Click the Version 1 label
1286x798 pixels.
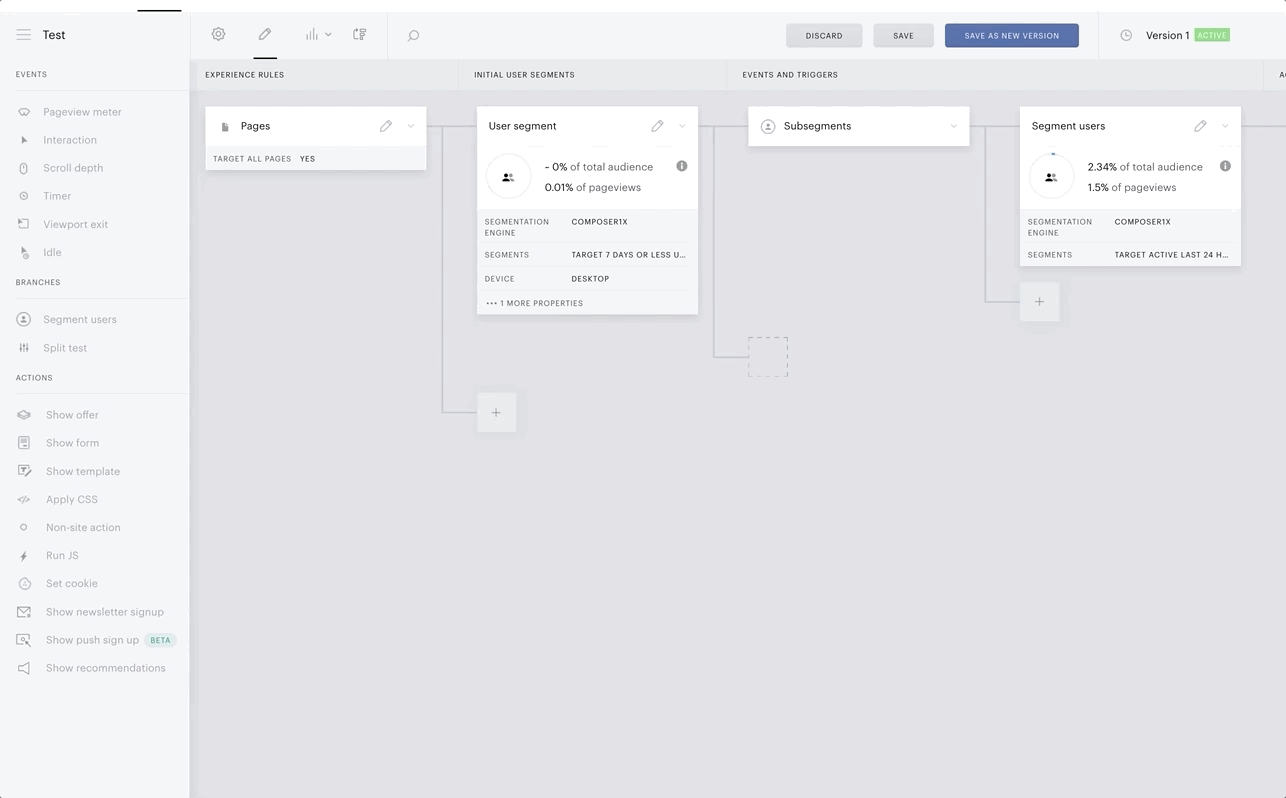(x=1167, y=35)
